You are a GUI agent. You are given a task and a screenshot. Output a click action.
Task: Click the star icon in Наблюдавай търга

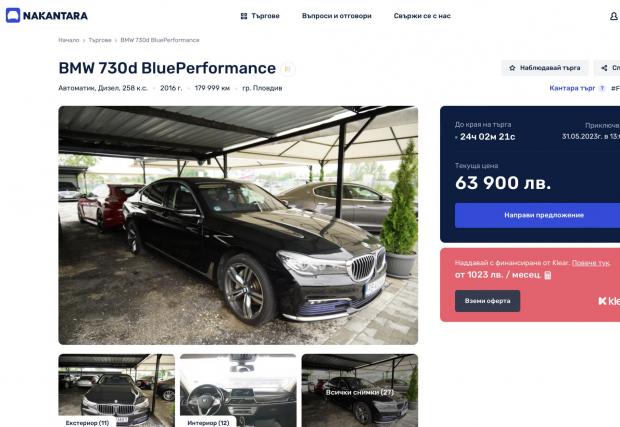[512, 68]
